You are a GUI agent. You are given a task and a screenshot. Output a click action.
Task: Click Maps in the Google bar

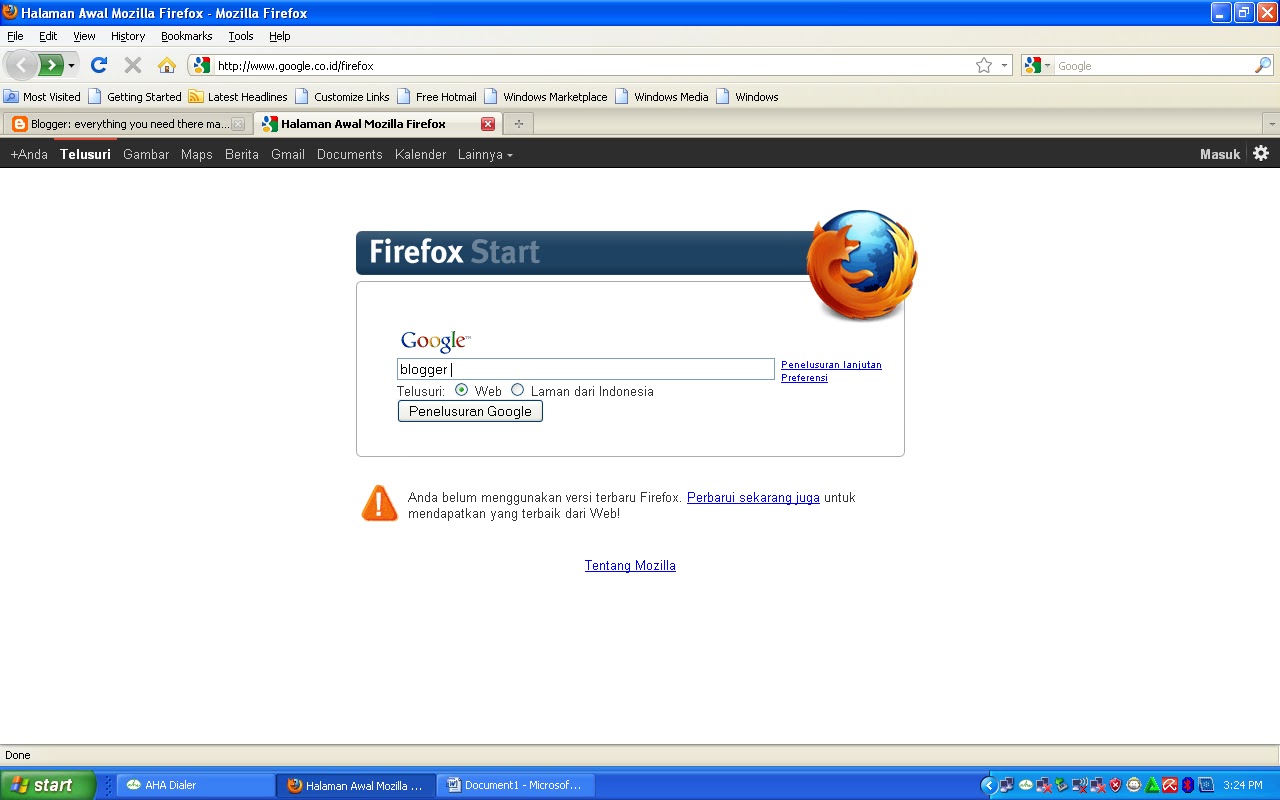pos(197,154)
